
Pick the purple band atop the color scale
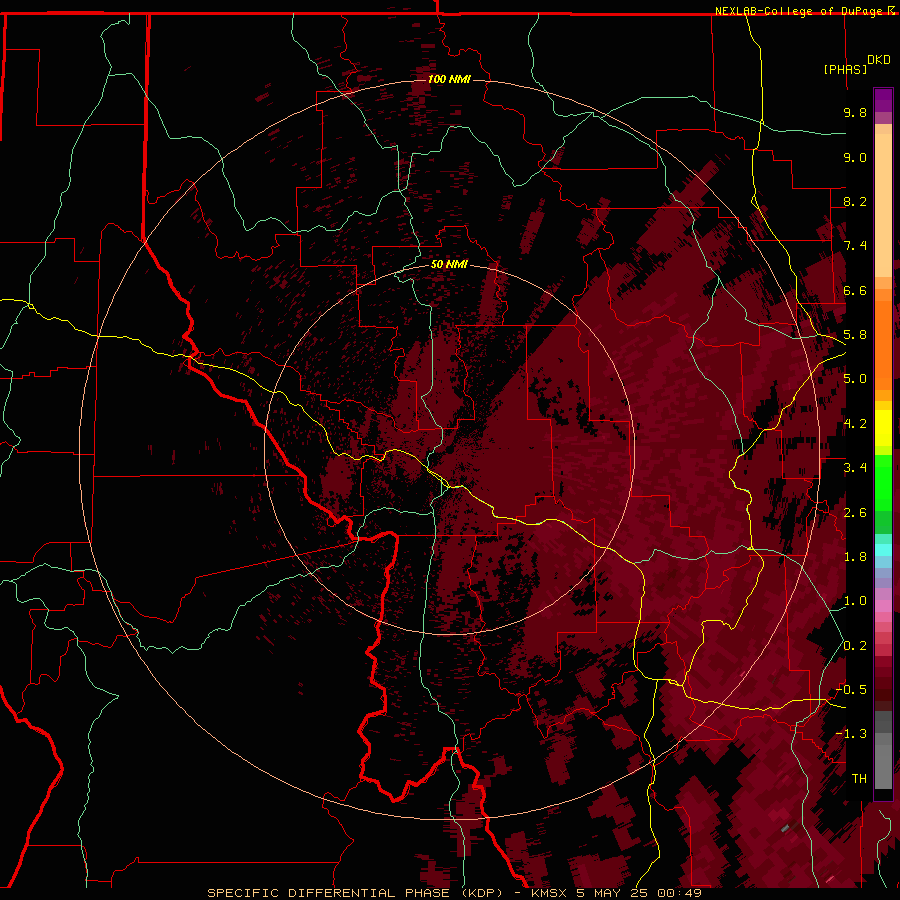883,101
